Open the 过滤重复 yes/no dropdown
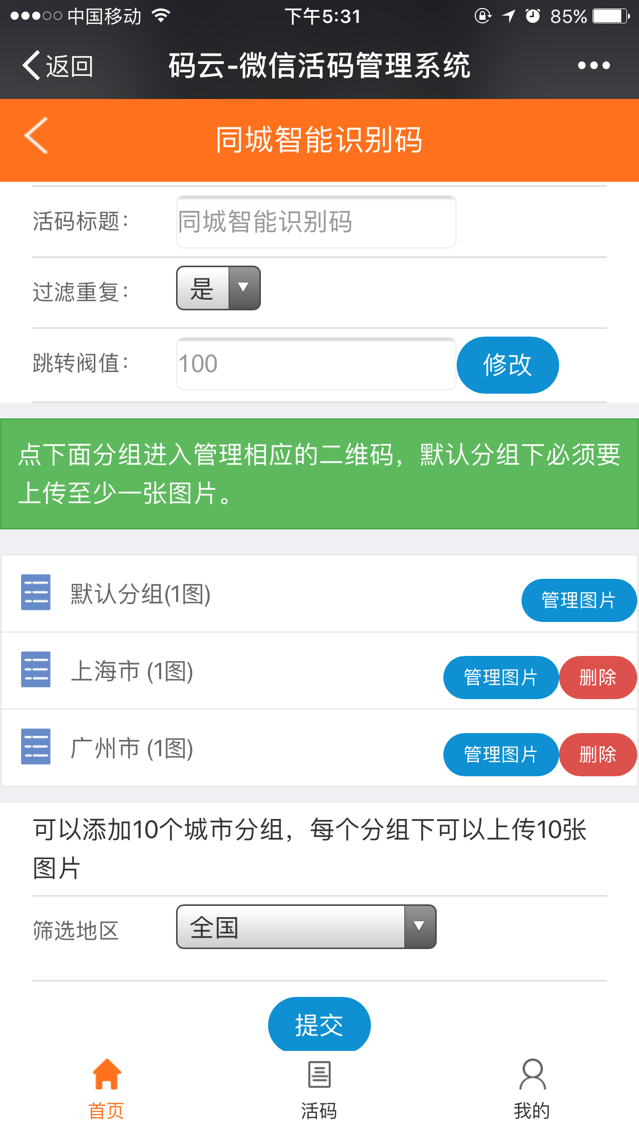639x1136 pixels. tap(217, 288)
